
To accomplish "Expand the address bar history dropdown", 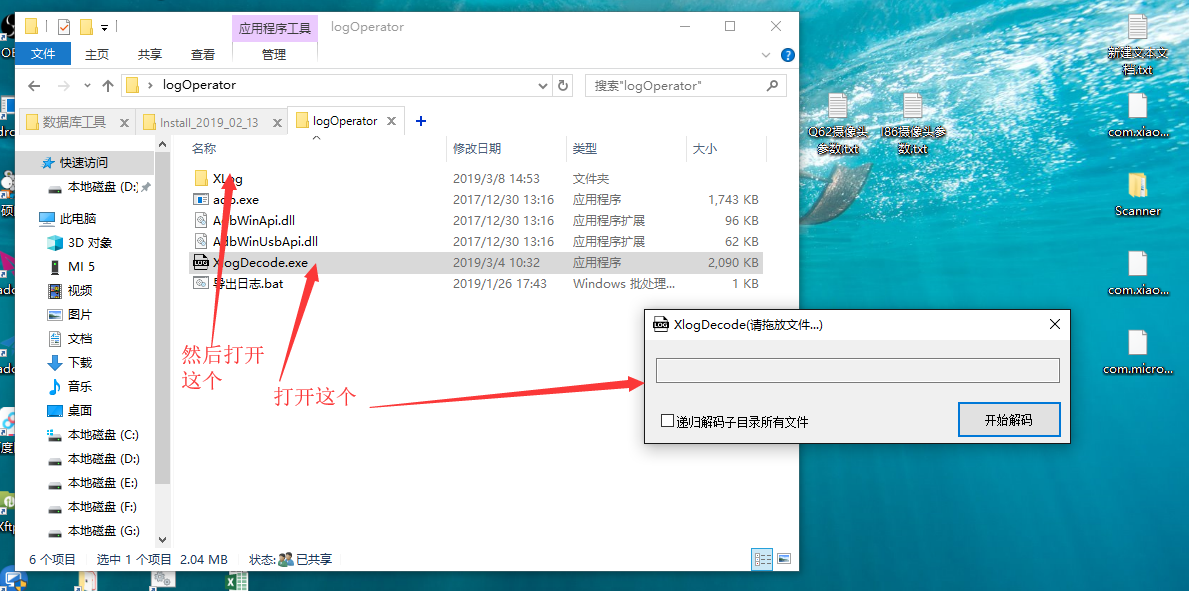I will point(545,86).
